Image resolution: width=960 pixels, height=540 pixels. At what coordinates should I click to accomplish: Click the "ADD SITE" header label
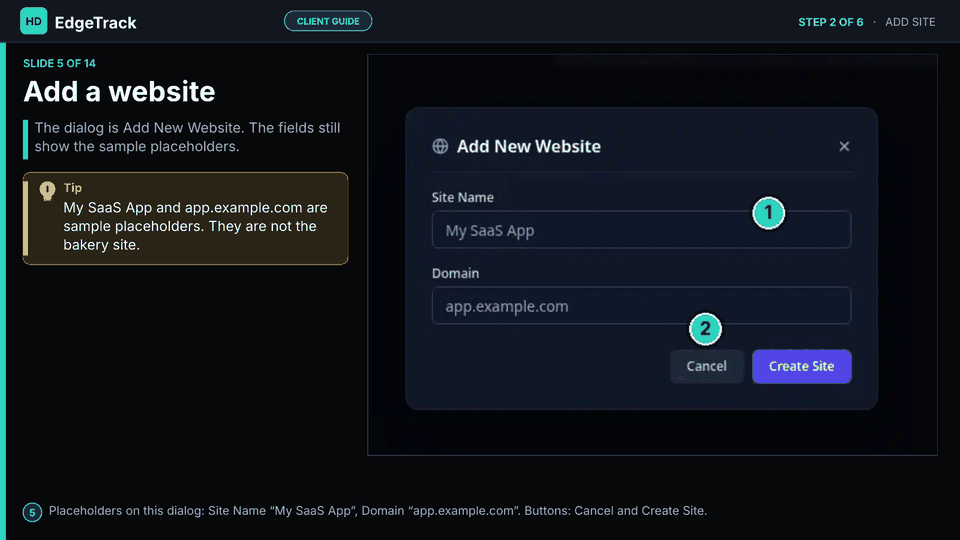[x=910, y=22]
